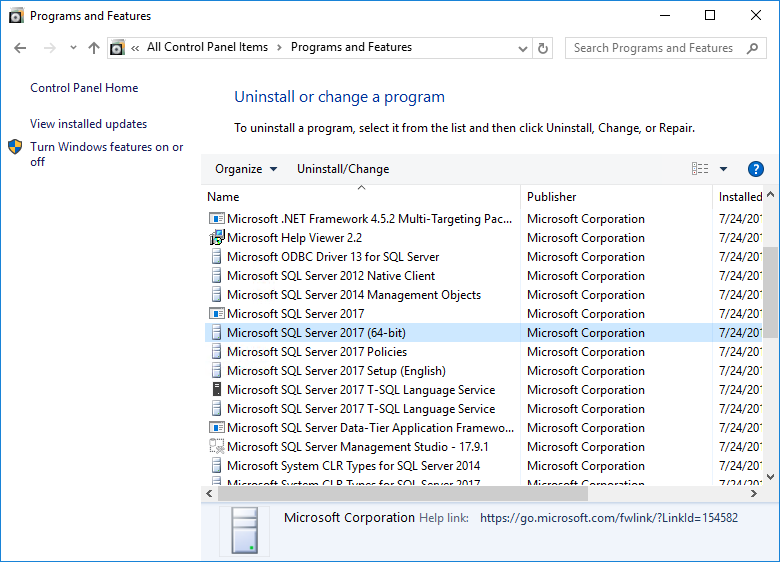Click icon of SQL Server 2017 Policies

click(x=216, y=352)
